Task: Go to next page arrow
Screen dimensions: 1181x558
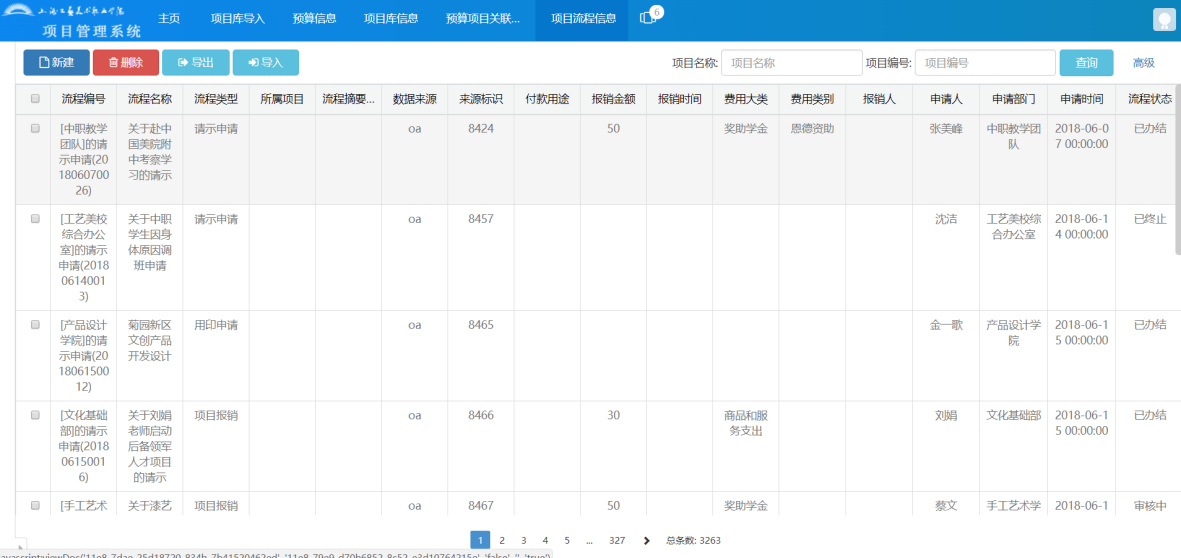Action: (646, 540)
